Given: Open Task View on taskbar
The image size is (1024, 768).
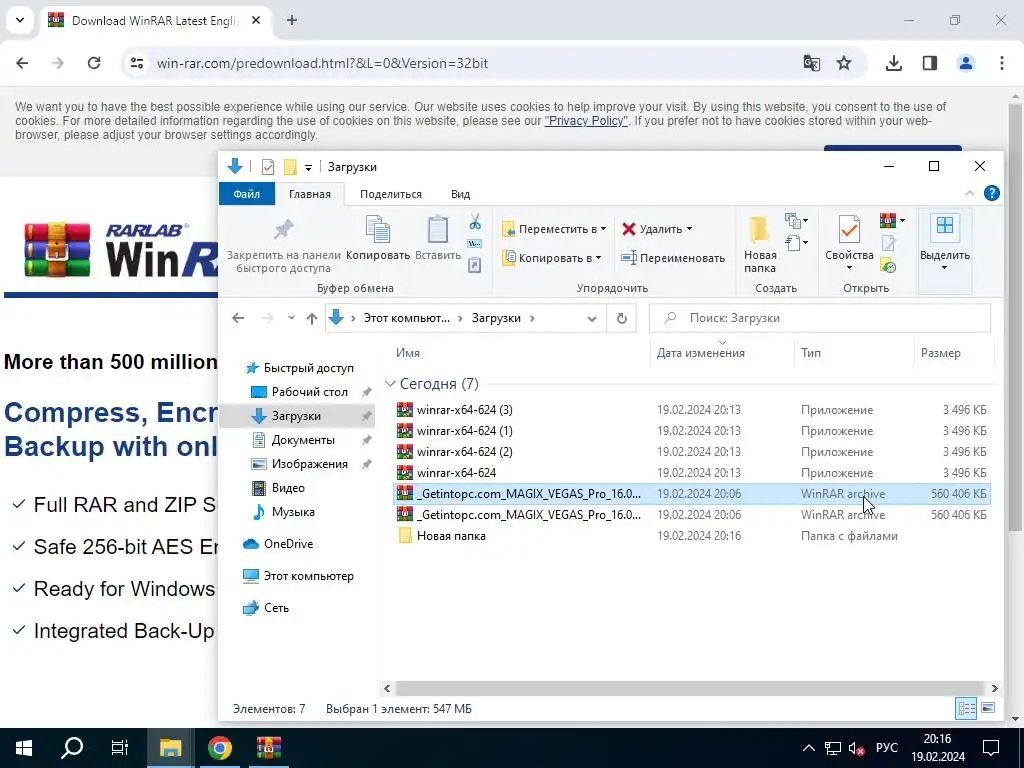Looking at the screenshot, I should click(x=120, y=748).
